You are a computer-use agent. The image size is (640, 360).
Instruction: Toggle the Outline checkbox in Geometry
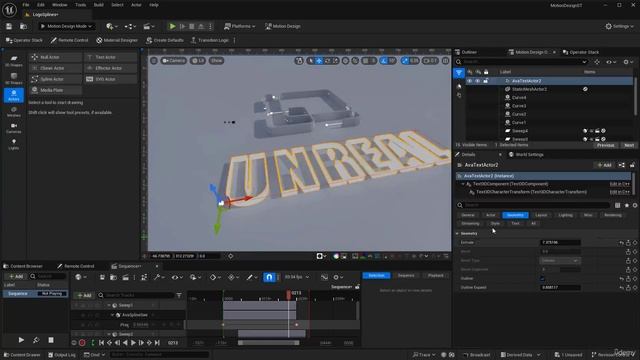point(542,278)
